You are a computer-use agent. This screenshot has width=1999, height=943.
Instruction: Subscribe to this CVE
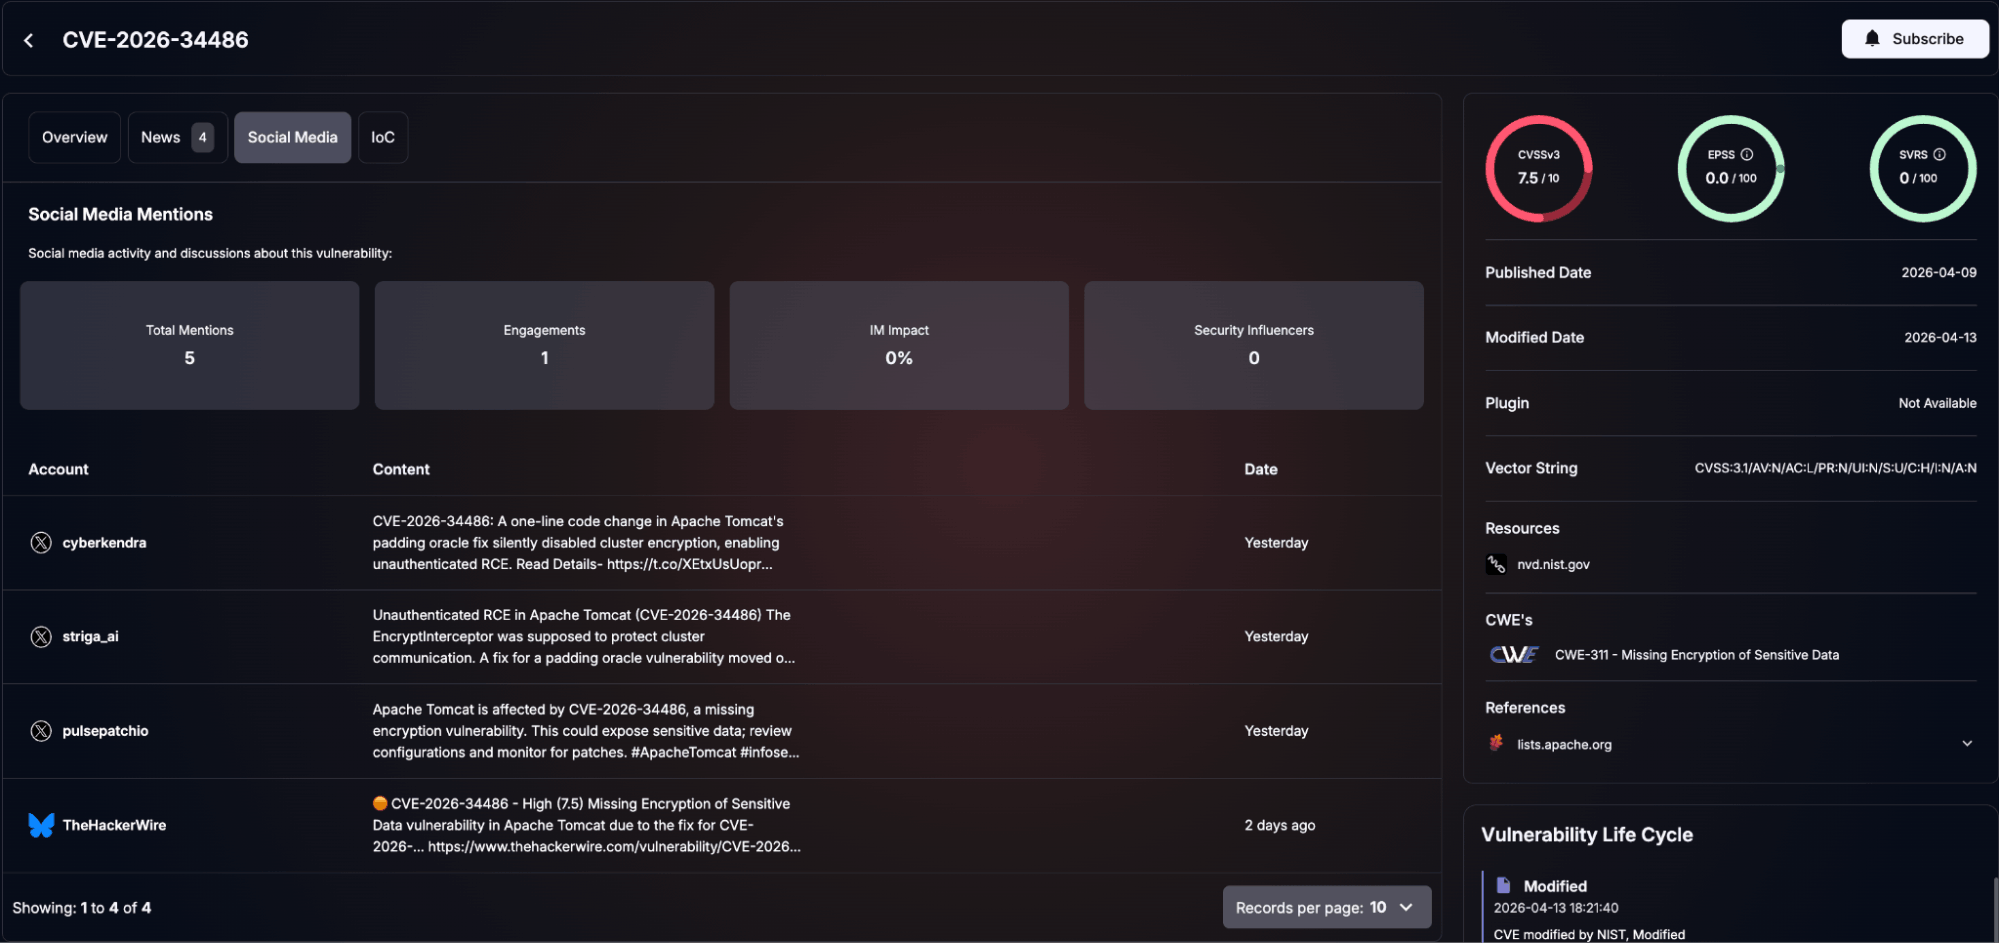coord(1915,39)
